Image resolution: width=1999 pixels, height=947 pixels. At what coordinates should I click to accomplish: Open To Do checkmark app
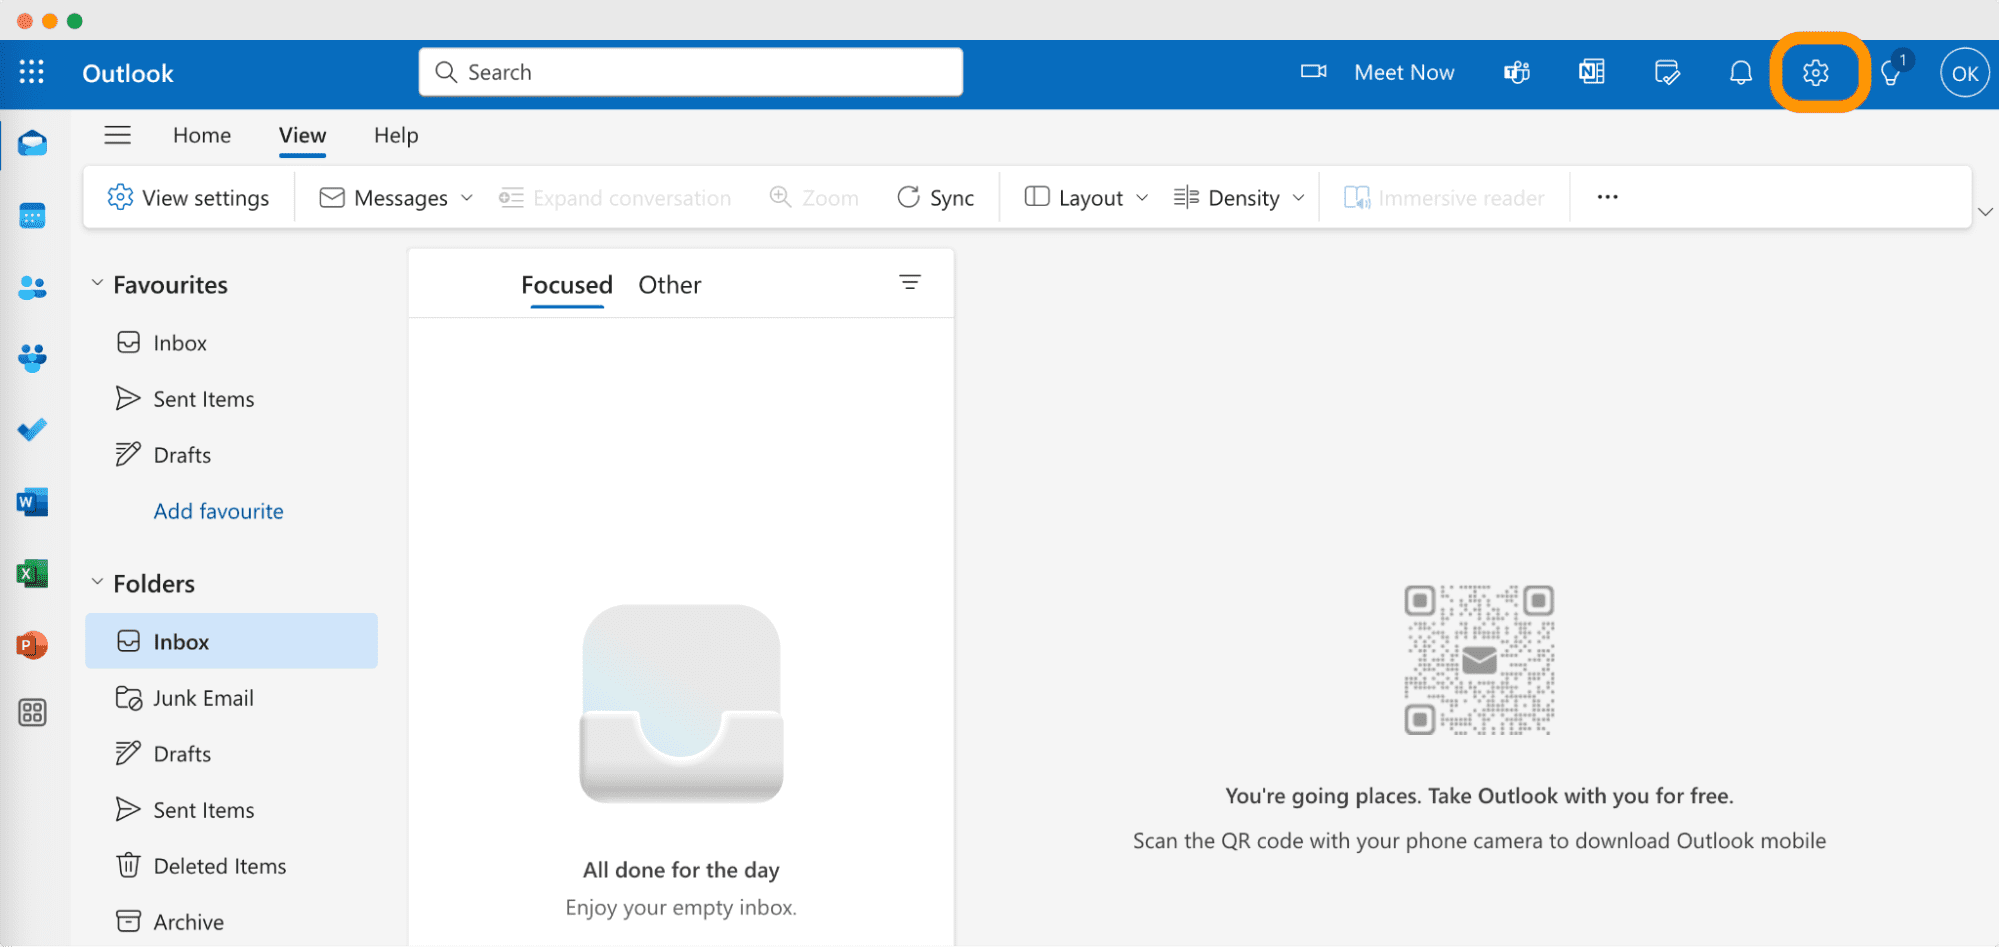click(x=32, y=430)
